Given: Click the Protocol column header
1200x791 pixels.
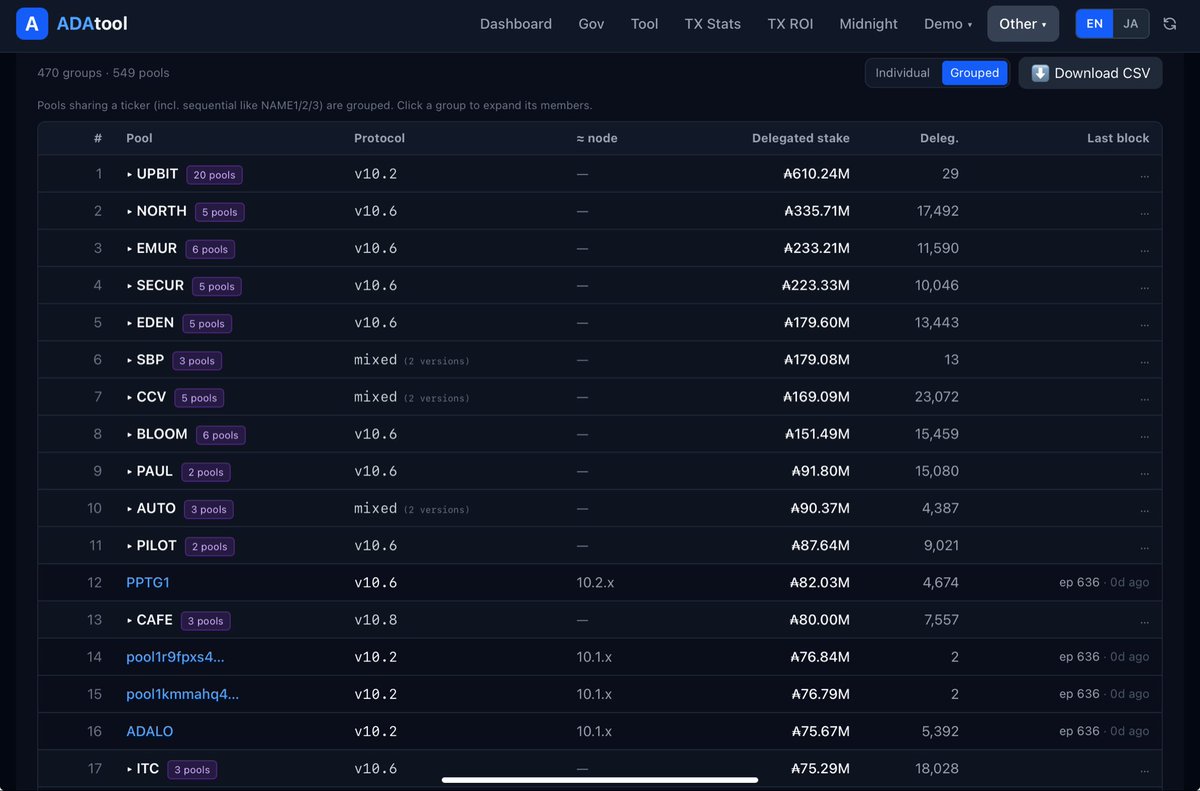Looking at the screenshot, I should [x=379, y=138].
